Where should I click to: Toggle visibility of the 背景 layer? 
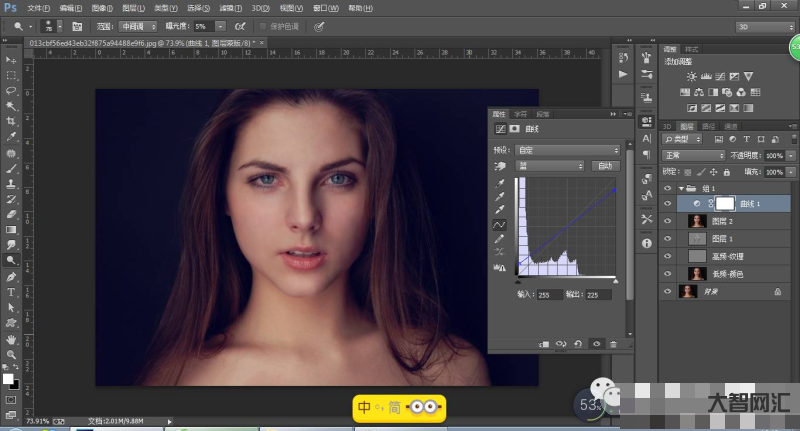click(668, 291)
